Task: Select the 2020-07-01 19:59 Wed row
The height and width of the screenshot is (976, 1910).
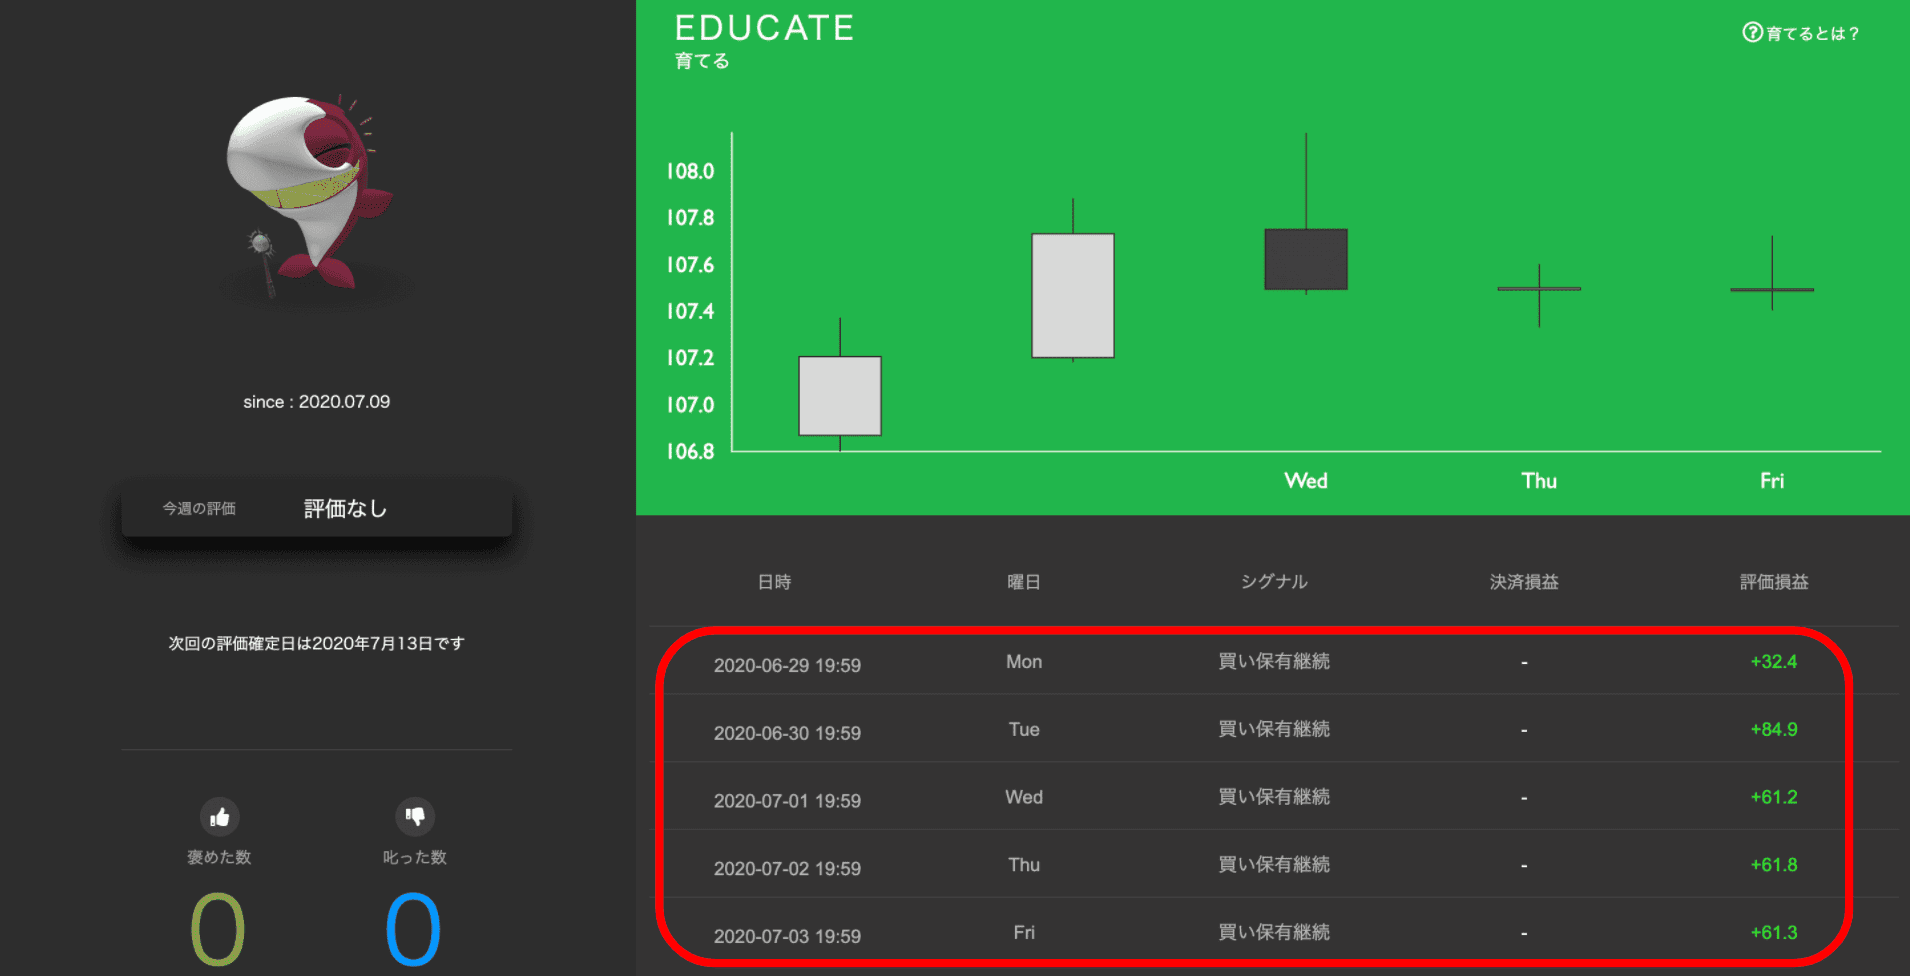Action: coord(1256,797)
